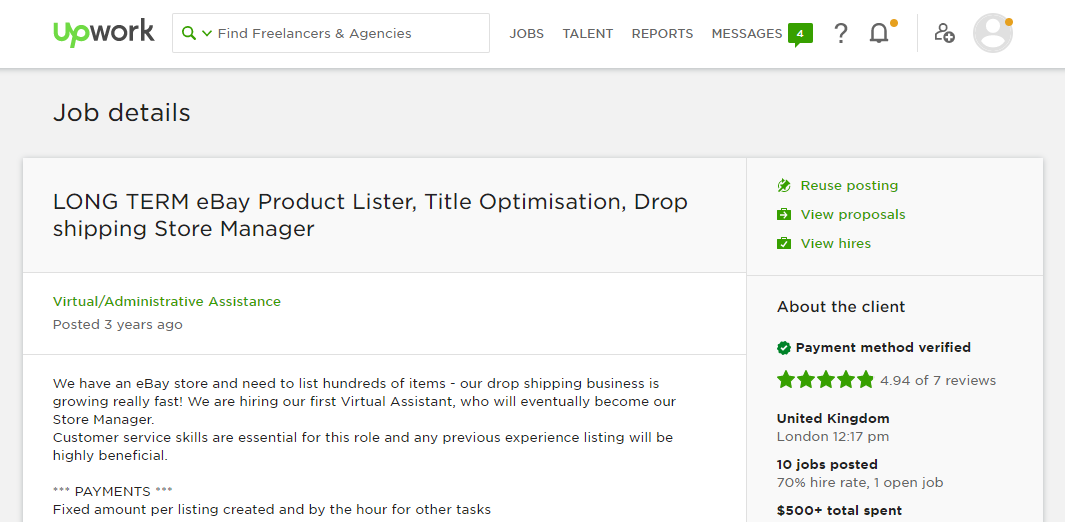Go to MESSAGES
Image resolution: width=1065 pixels, height=522 pixels.
[x=746, y=33]
